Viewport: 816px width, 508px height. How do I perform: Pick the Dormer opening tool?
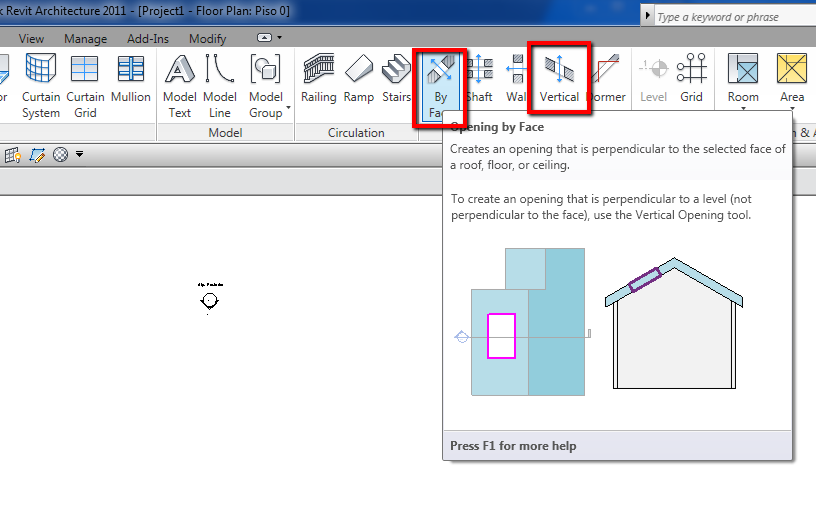coord(606,78)
